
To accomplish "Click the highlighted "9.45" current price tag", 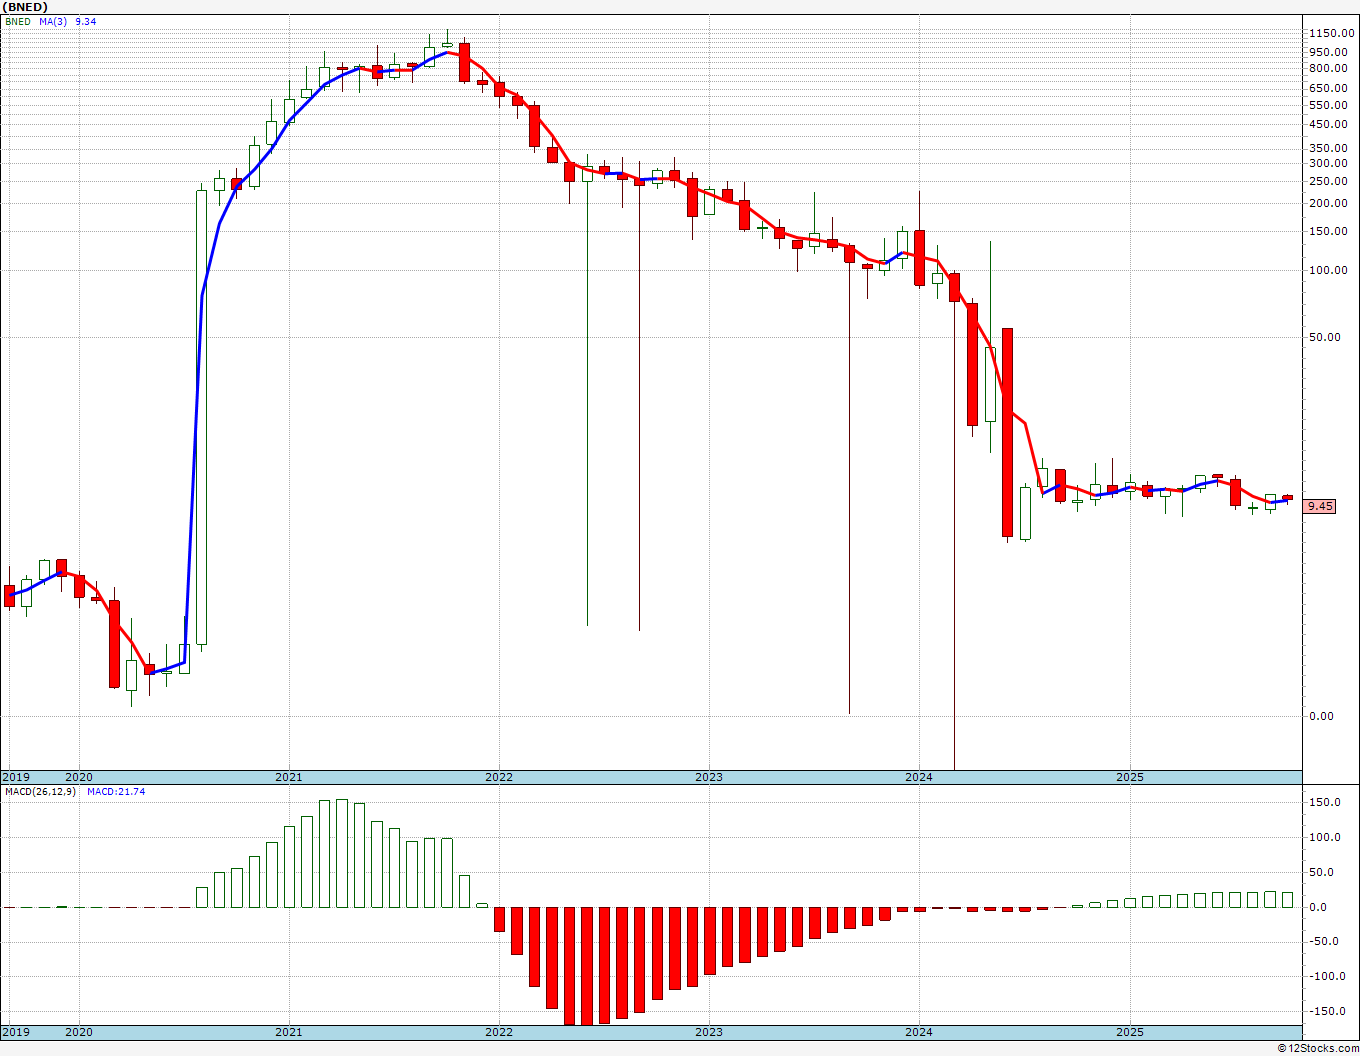I will tap(1320, 506).
